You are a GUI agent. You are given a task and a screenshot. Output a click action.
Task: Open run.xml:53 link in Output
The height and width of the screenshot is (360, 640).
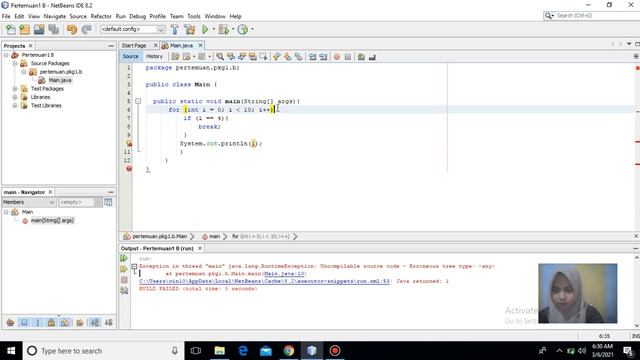pyautogui.click(x=264, y=281)
